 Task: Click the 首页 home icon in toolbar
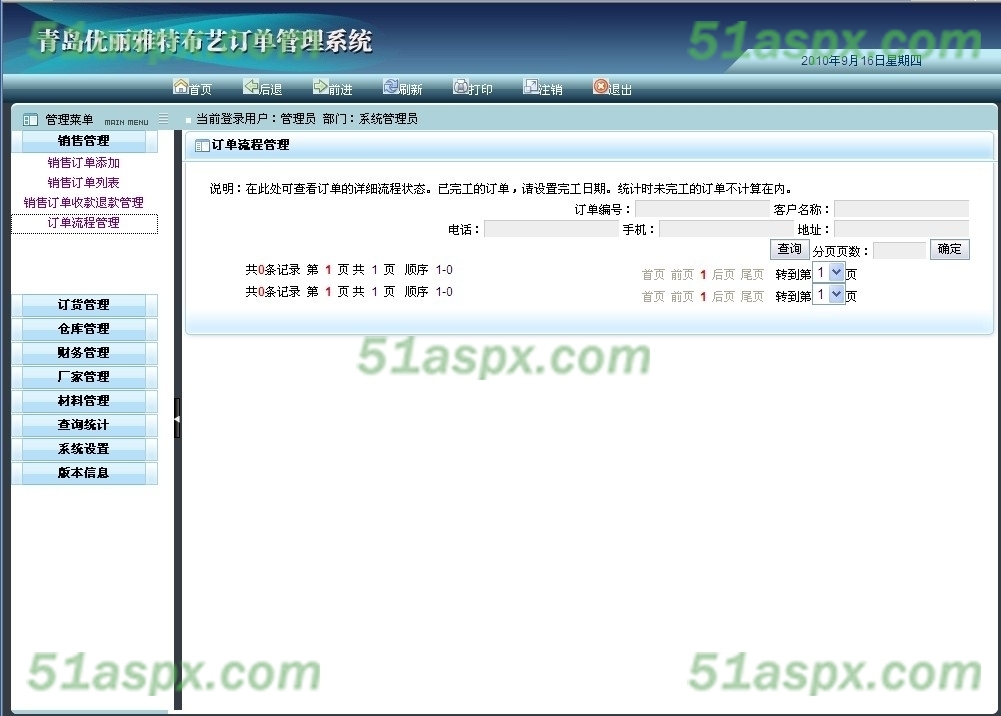click(x=181, y=86)
